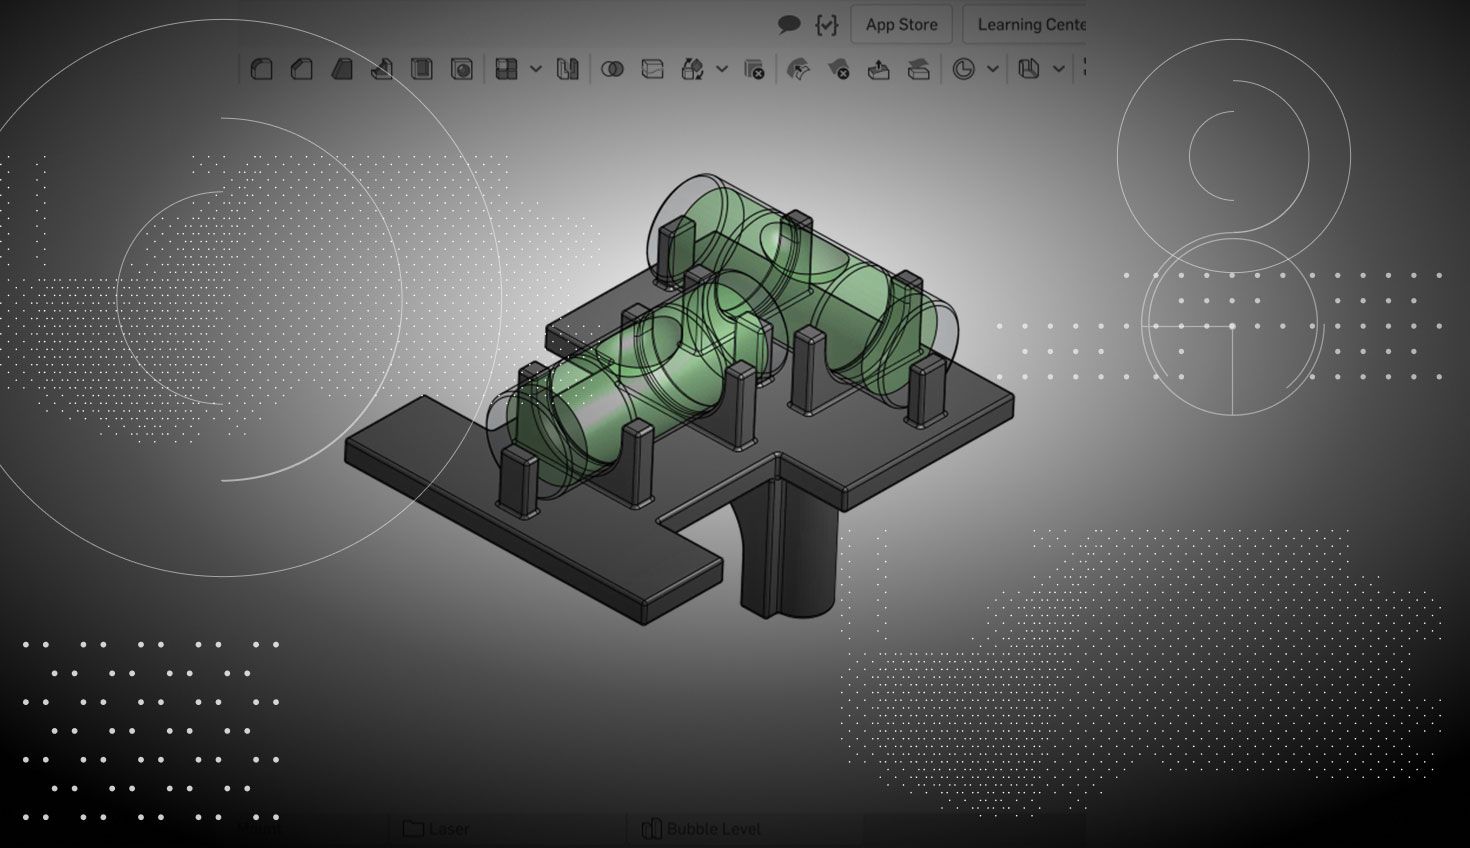Select the Chamfer tool
The width and height of the screenshot is (1470, 848).
(x=301, y=69)
